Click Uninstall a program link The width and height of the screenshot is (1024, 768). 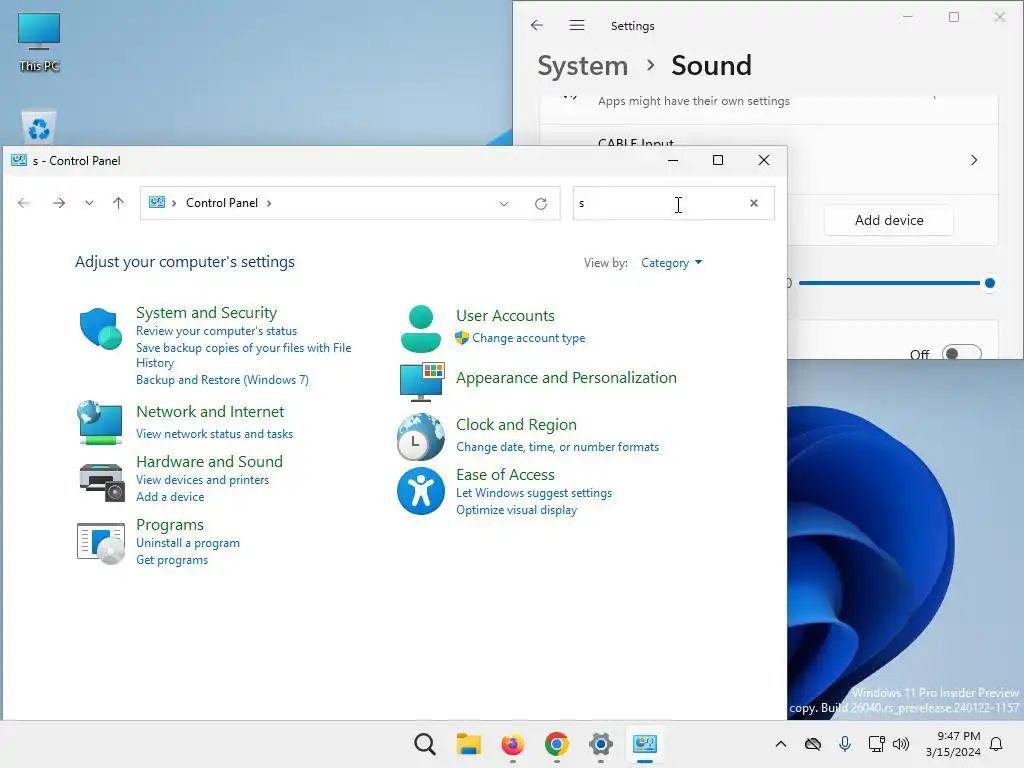pyautogui.click(x=187, y=543)
